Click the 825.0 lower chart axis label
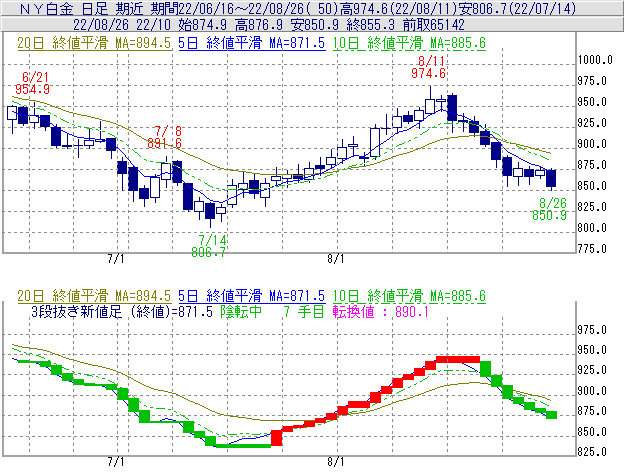The image size is (624, 475). (x=592, y=452)
